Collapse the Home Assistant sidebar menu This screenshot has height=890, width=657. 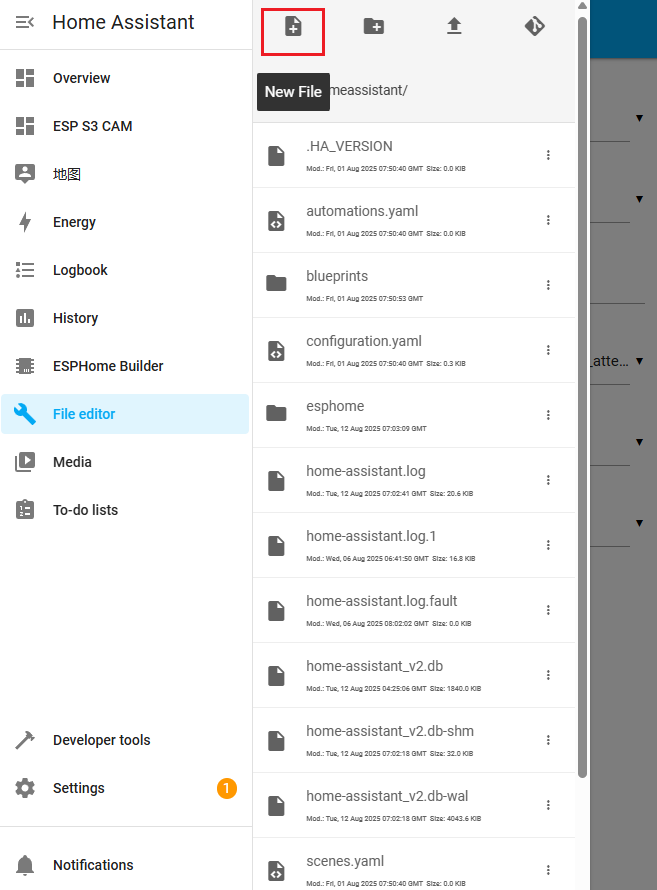click(24, 22)
